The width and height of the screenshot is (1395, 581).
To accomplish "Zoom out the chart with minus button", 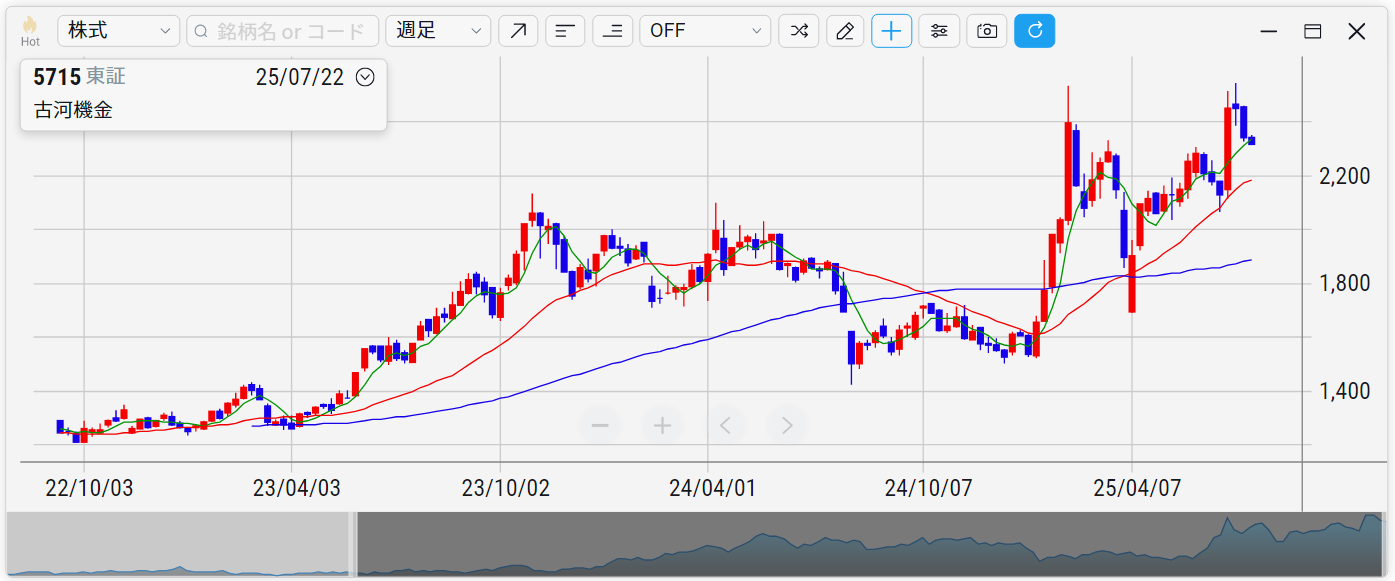I will tap(600, 426).
